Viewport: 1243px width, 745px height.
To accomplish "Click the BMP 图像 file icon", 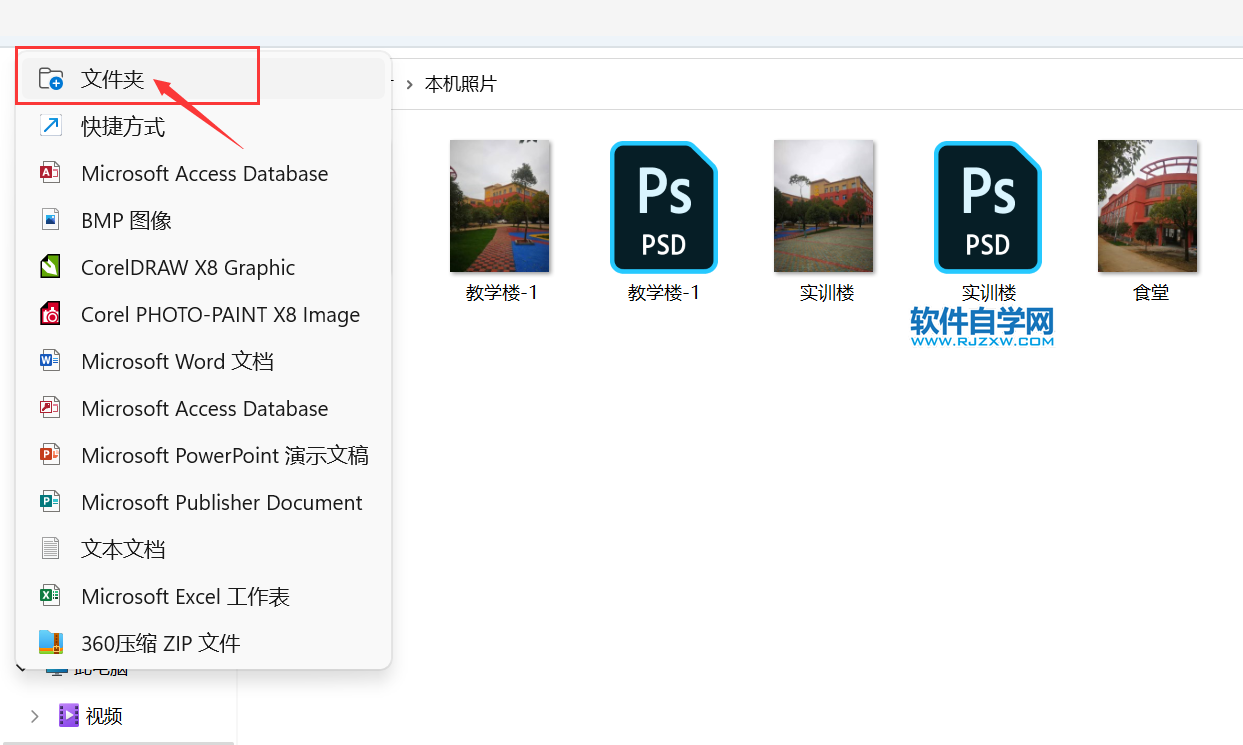I will [x=50, y=220].
